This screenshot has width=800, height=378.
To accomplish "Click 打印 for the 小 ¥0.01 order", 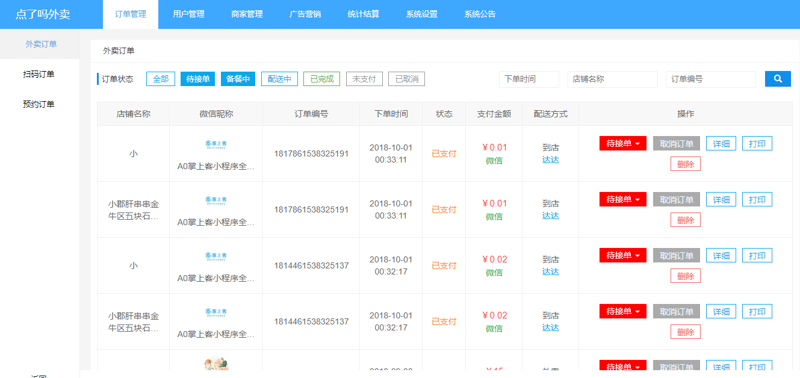I will pos(757,143).
